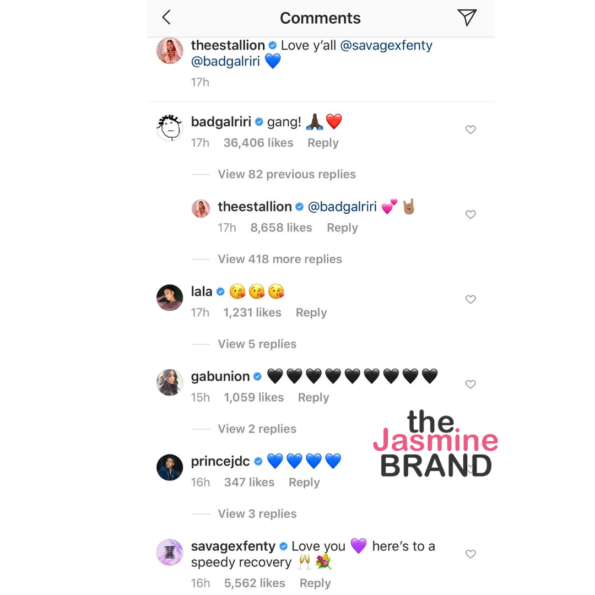595x595 pixels.
Task: Like lala's kissing emoji comment
Action: (x=471, y=300)
